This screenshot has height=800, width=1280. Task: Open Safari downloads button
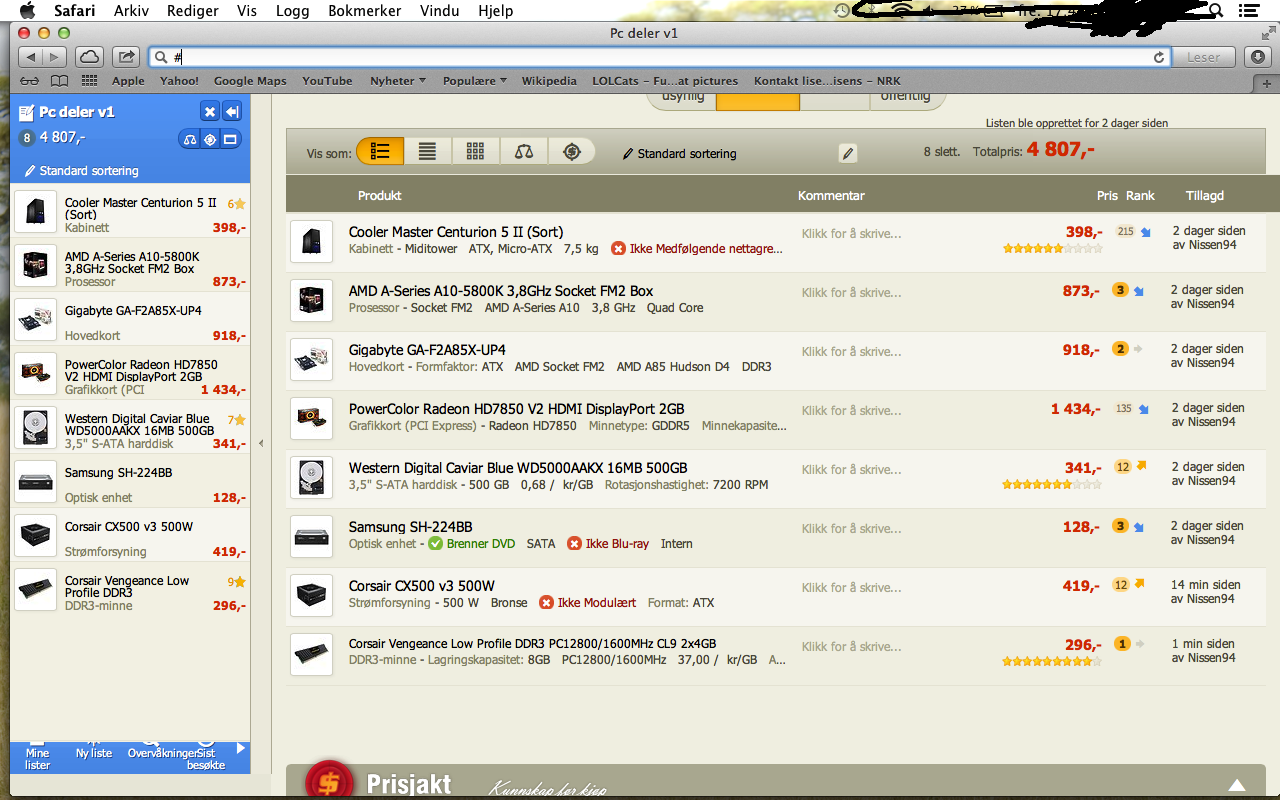(x=1258, y=57)
